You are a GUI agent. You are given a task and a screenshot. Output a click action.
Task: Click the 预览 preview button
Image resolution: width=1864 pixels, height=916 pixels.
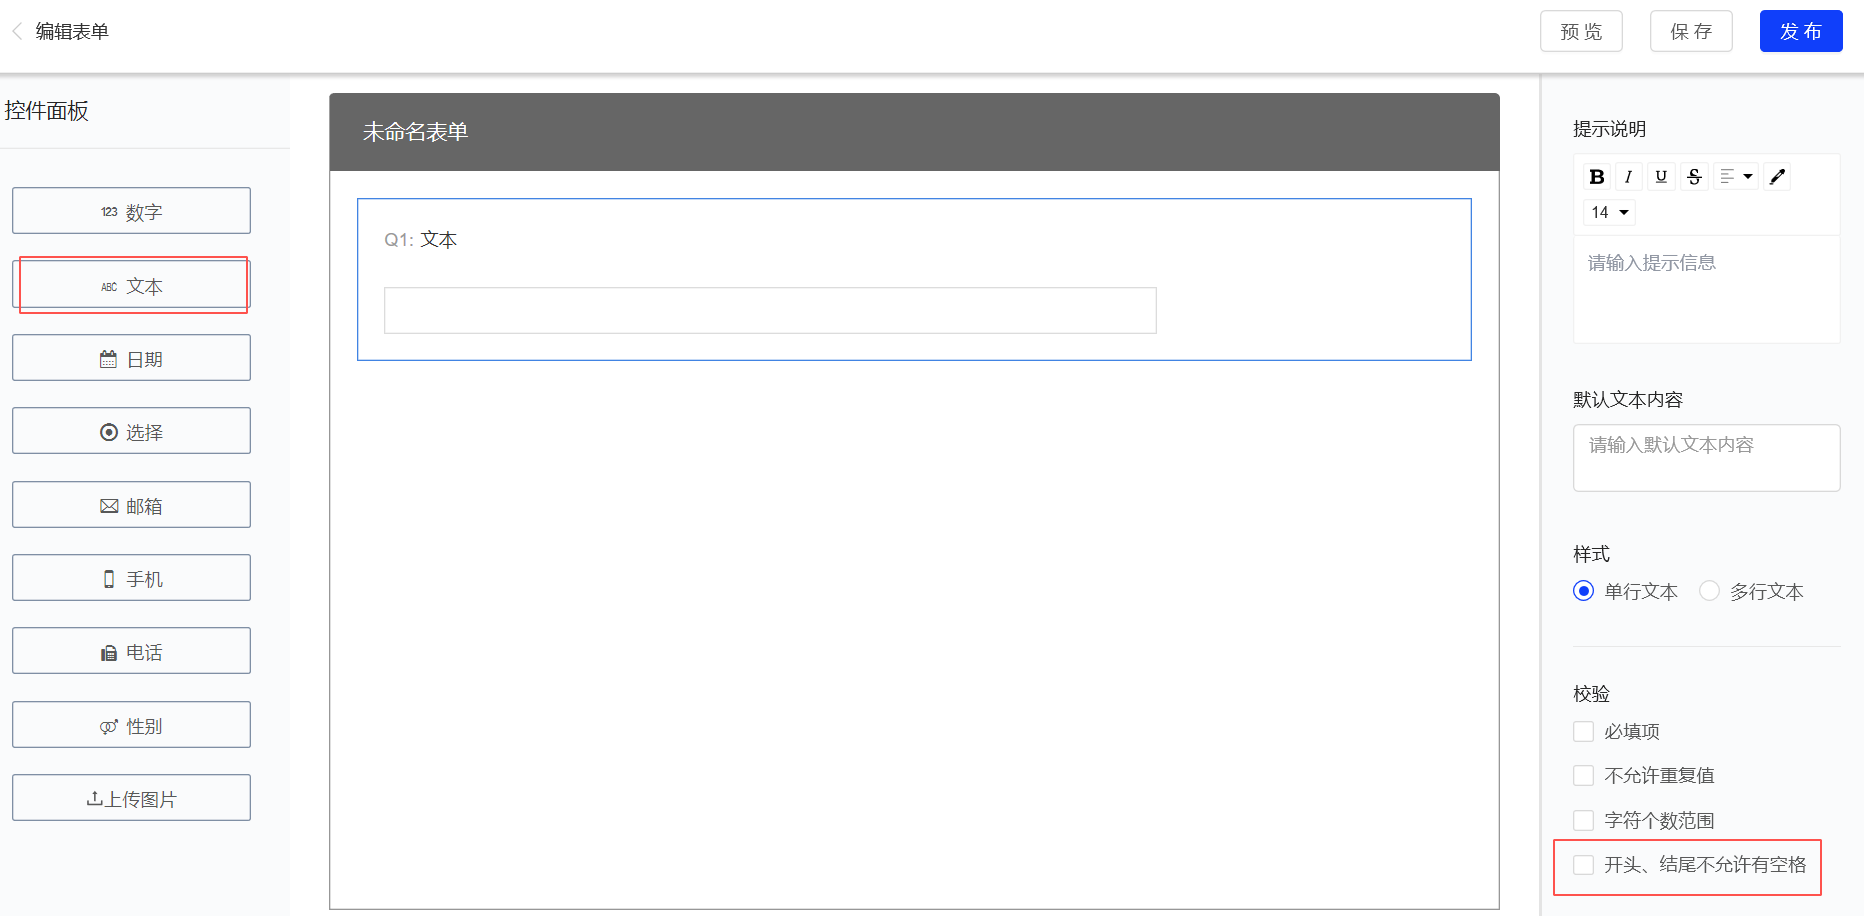click(1581, 31)
